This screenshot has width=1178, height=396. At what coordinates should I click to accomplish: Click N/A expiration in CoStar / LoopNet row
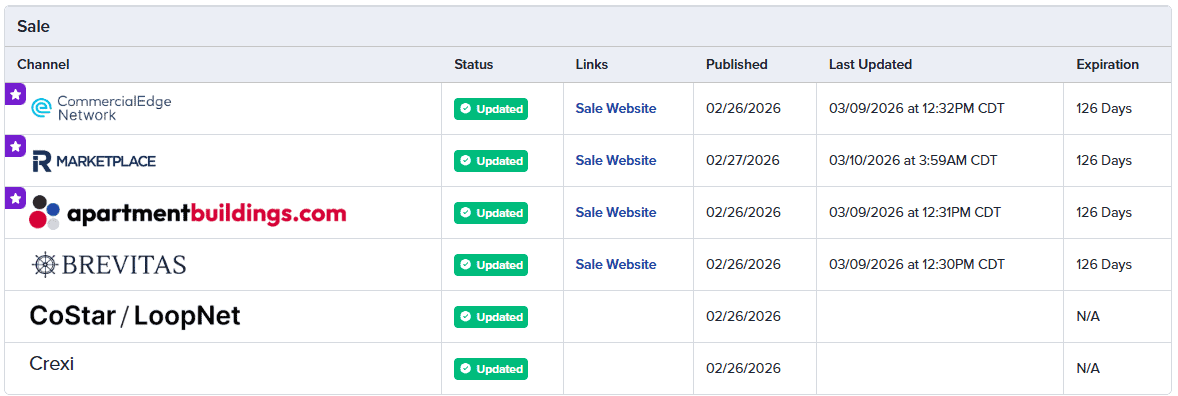(1088, 316)
